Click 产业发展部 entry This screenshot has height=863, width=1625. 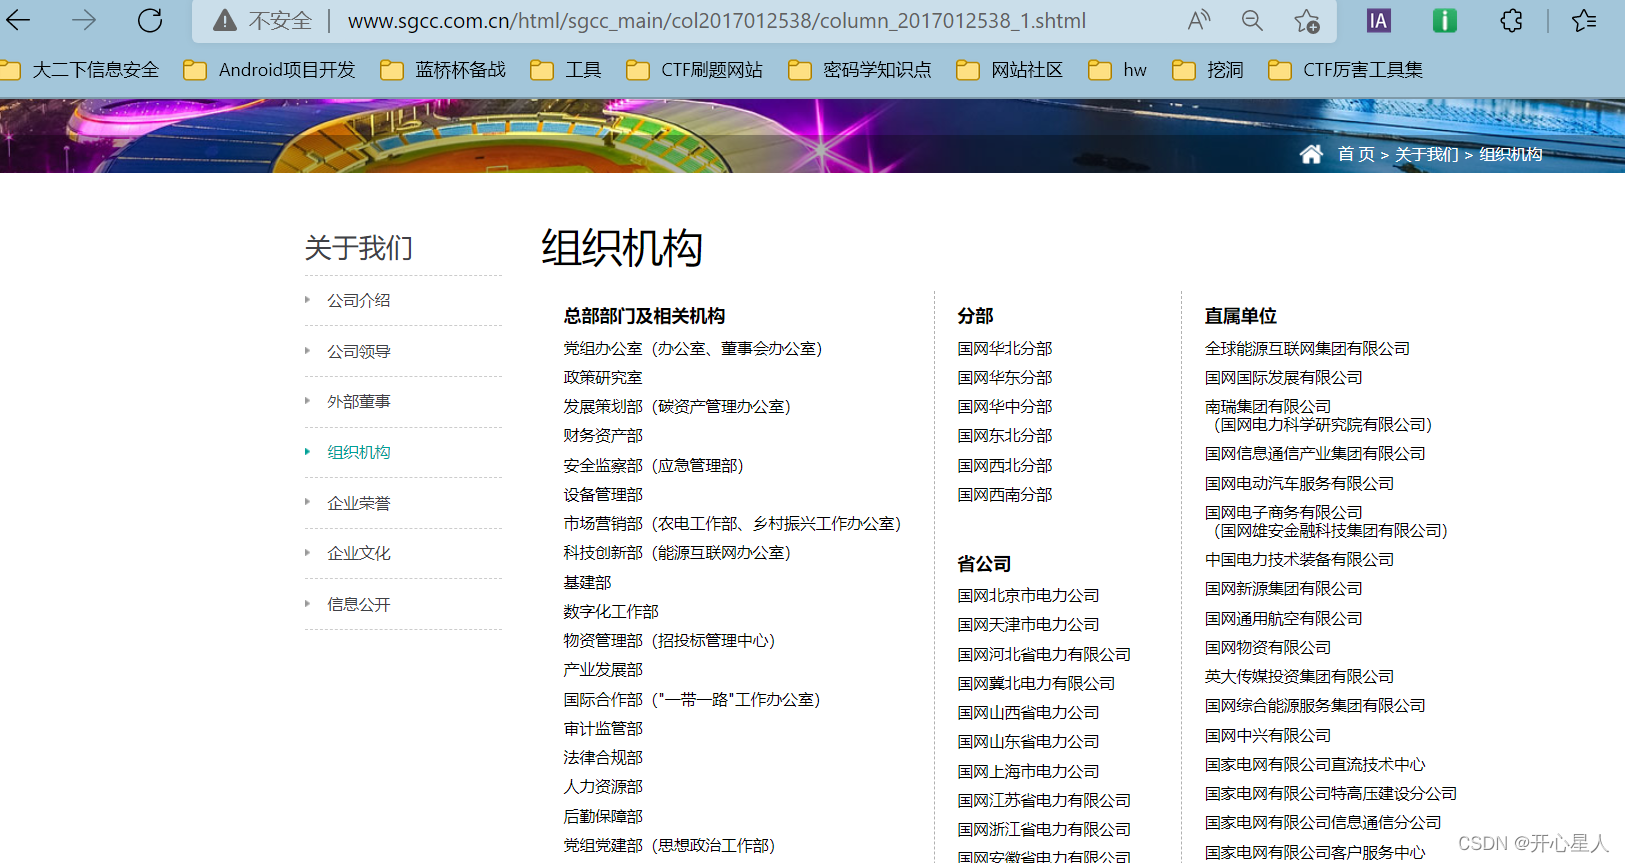point(603,669)
